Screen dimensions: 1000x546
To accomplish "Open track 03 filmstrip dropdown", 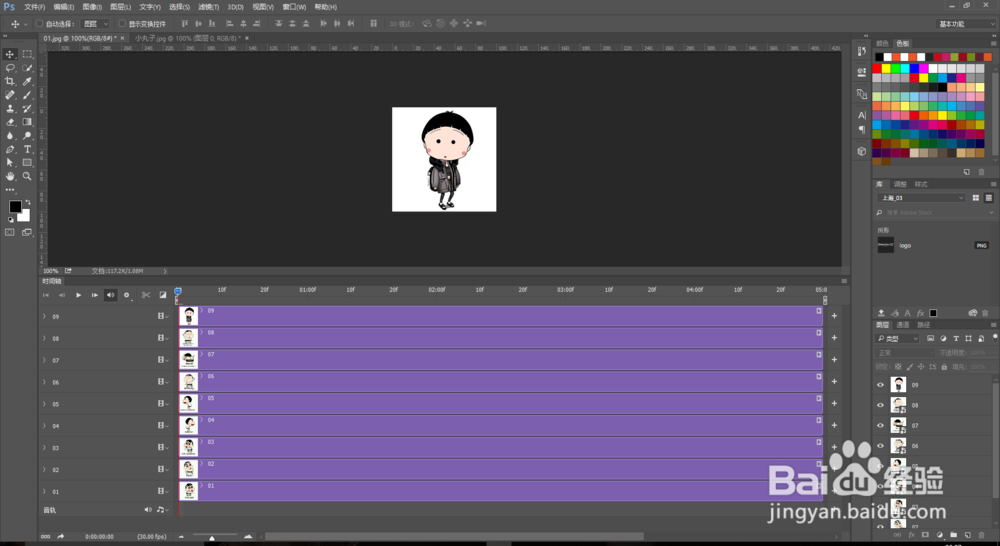I will (x=163, y=447).
